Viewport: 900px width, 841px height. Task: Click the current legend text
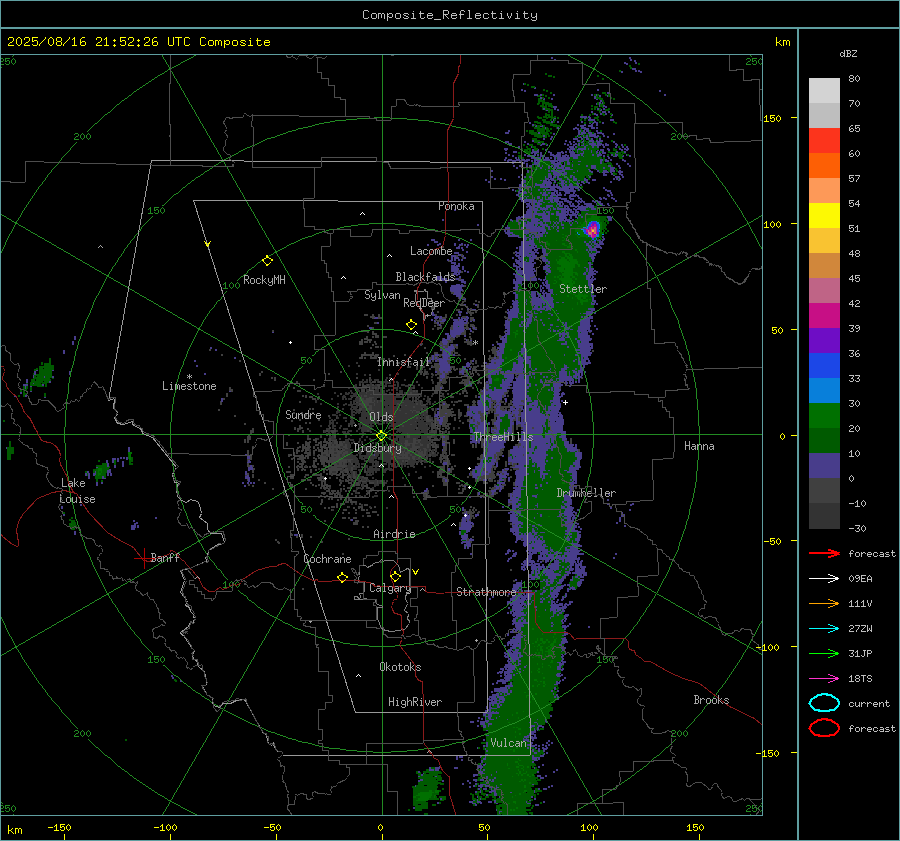869,703
